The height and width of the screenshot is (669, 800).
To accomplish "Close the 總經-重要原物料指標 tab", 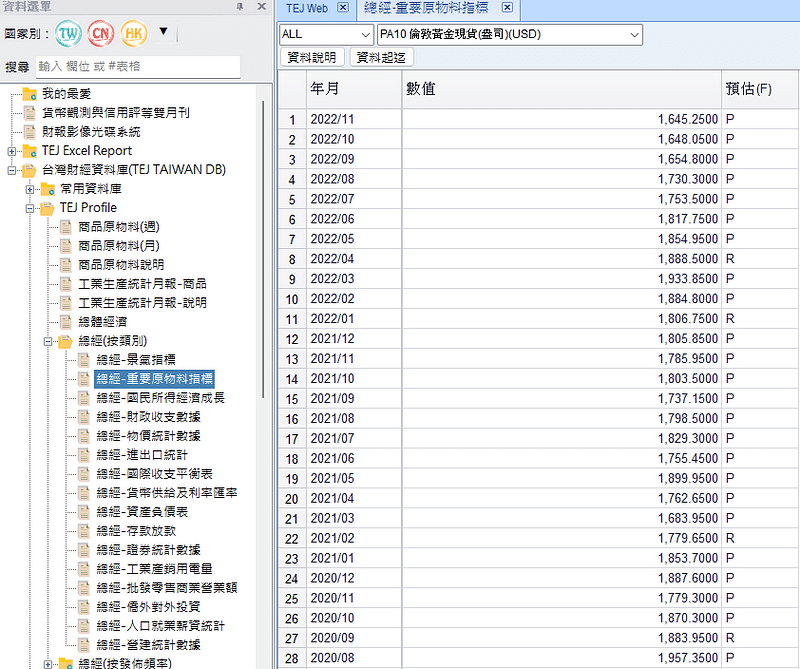I will (507, 8).
